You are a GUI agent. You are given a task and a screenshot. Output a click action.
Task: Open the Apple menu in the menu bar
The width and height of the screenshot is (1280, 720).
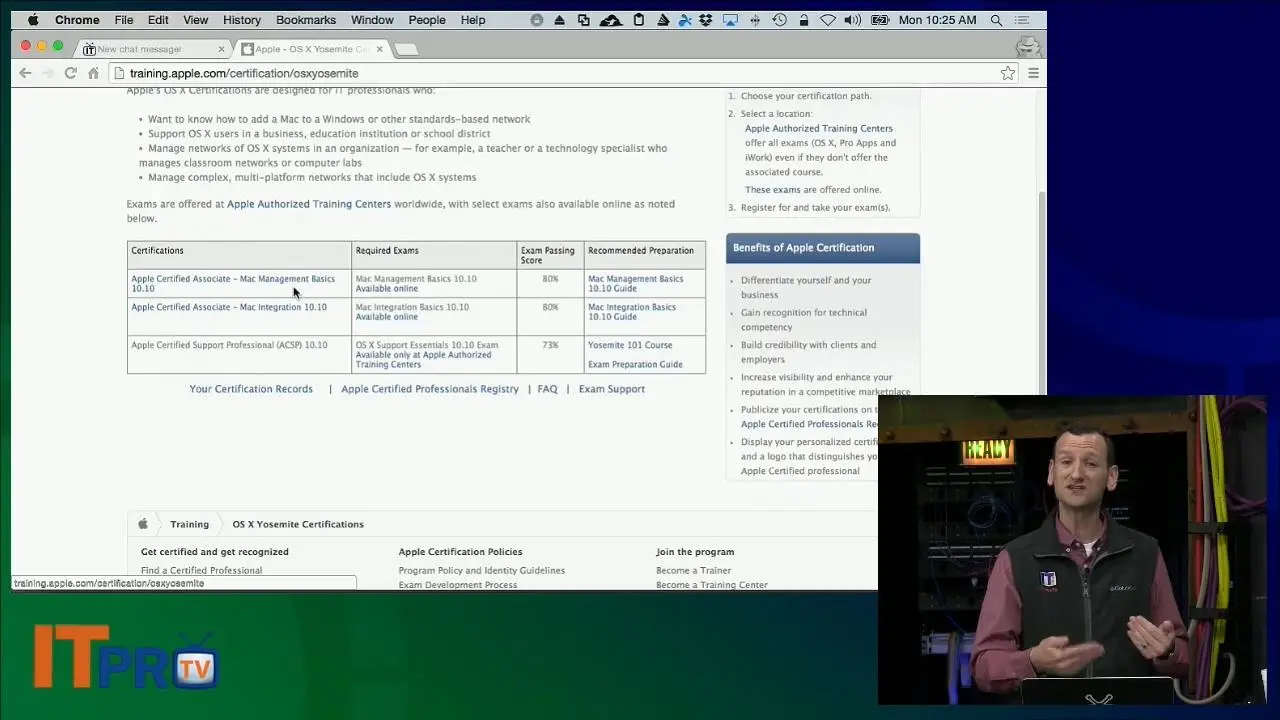[33, 20]
